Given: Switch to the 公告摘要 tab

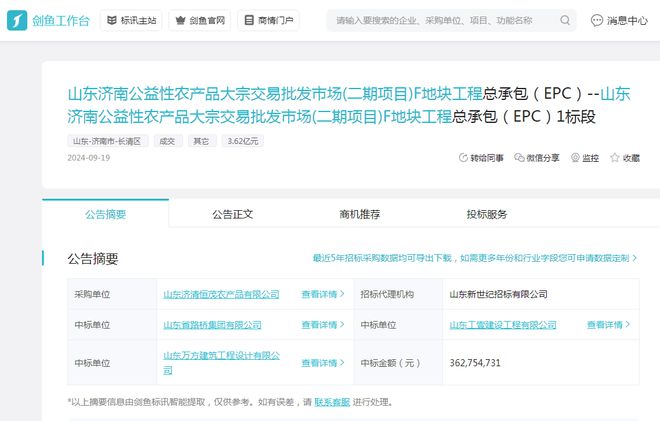Looking at the screenshot, I should (x=106, y=214).
